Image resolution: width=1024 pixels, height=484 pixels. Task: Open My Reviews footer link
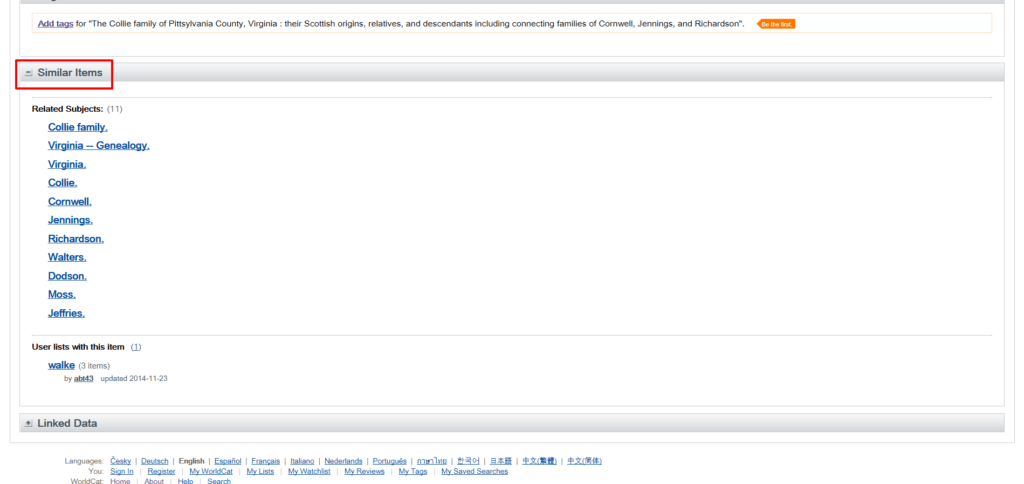364,472
